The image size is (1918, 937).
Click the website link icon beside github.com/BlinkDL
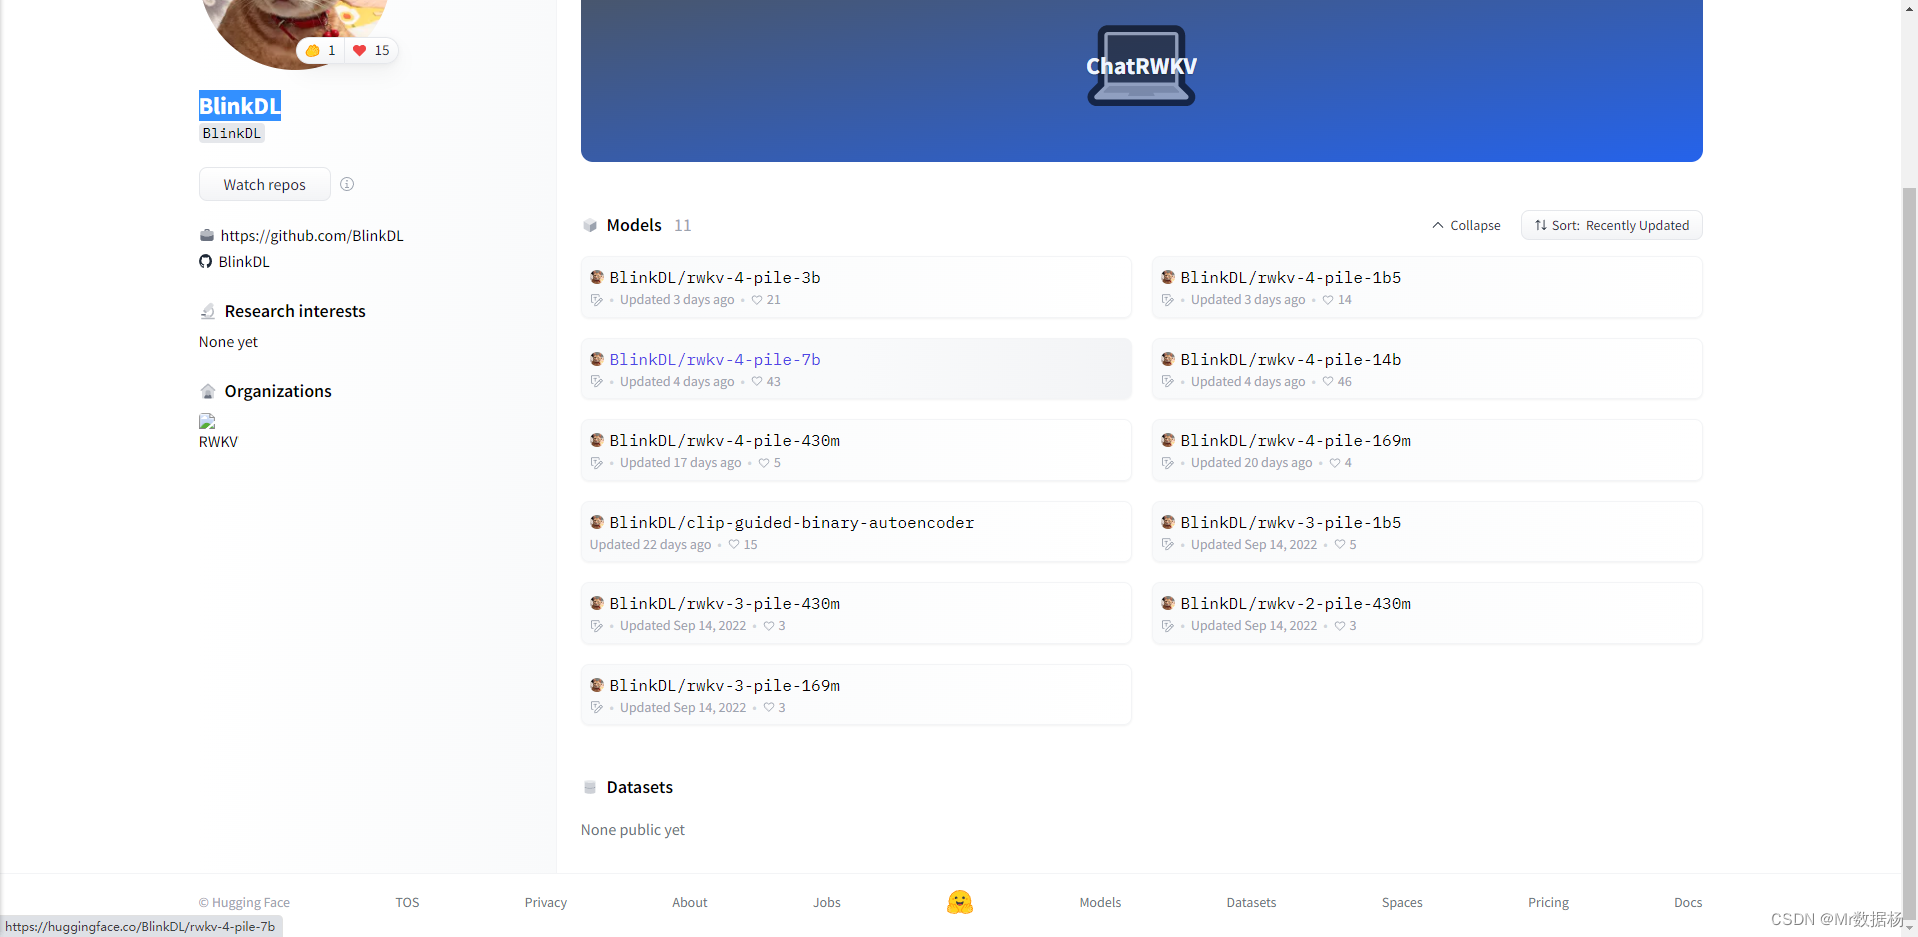point(206,236)
